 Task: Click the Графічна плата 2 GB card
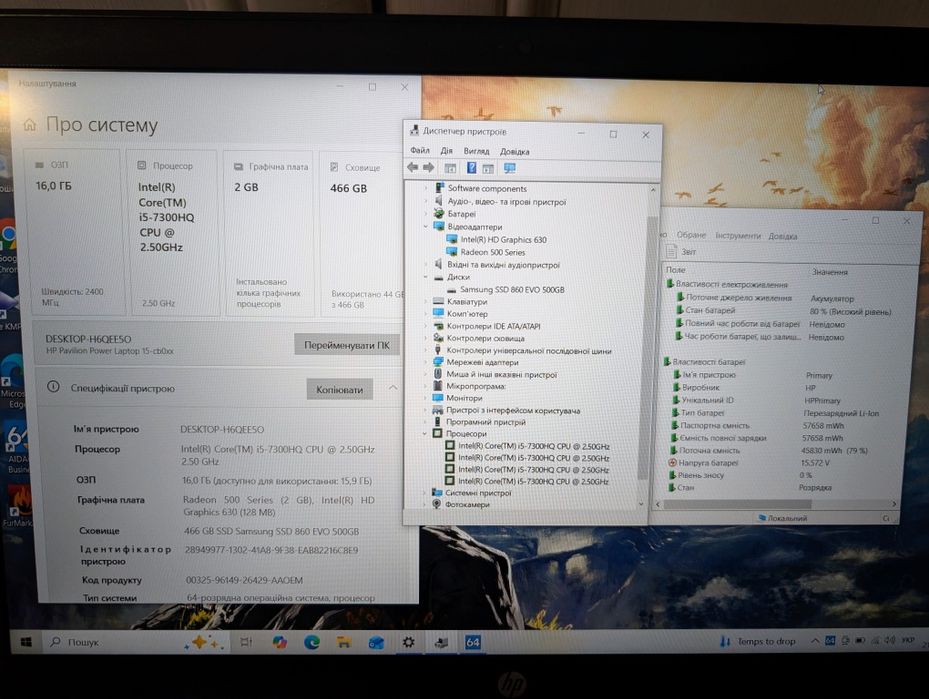(x=269, y=233)
